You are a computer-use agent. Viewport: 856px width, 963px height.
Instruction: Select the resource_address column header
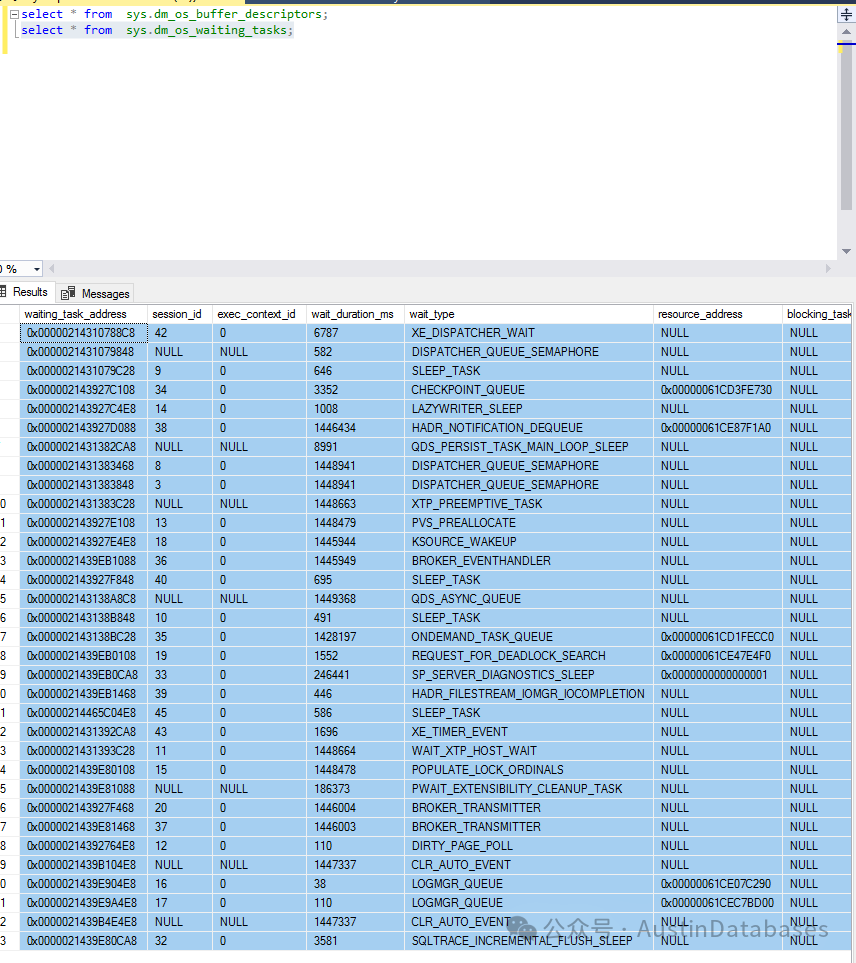718,314
